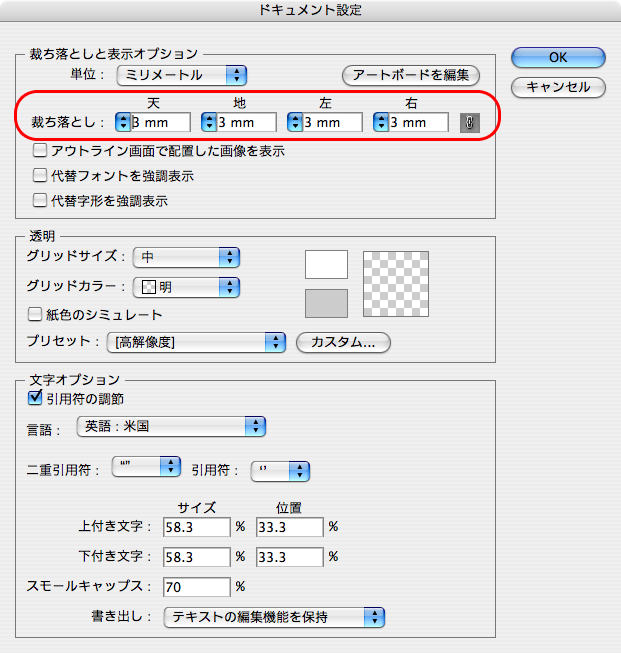Click the checkerboard transparency preview
This screenshot has height=653, width=621.
[x=396, y=284]
